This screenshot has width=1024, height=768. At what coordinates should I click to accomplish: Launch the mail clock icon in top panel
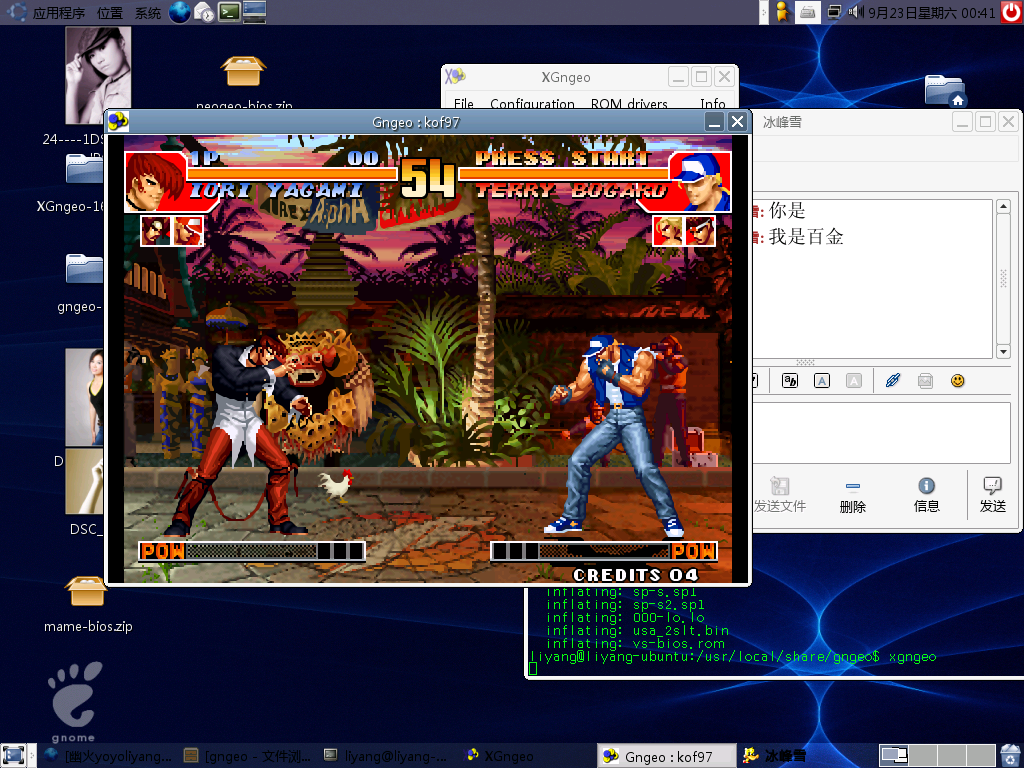[x=204, y=12]
